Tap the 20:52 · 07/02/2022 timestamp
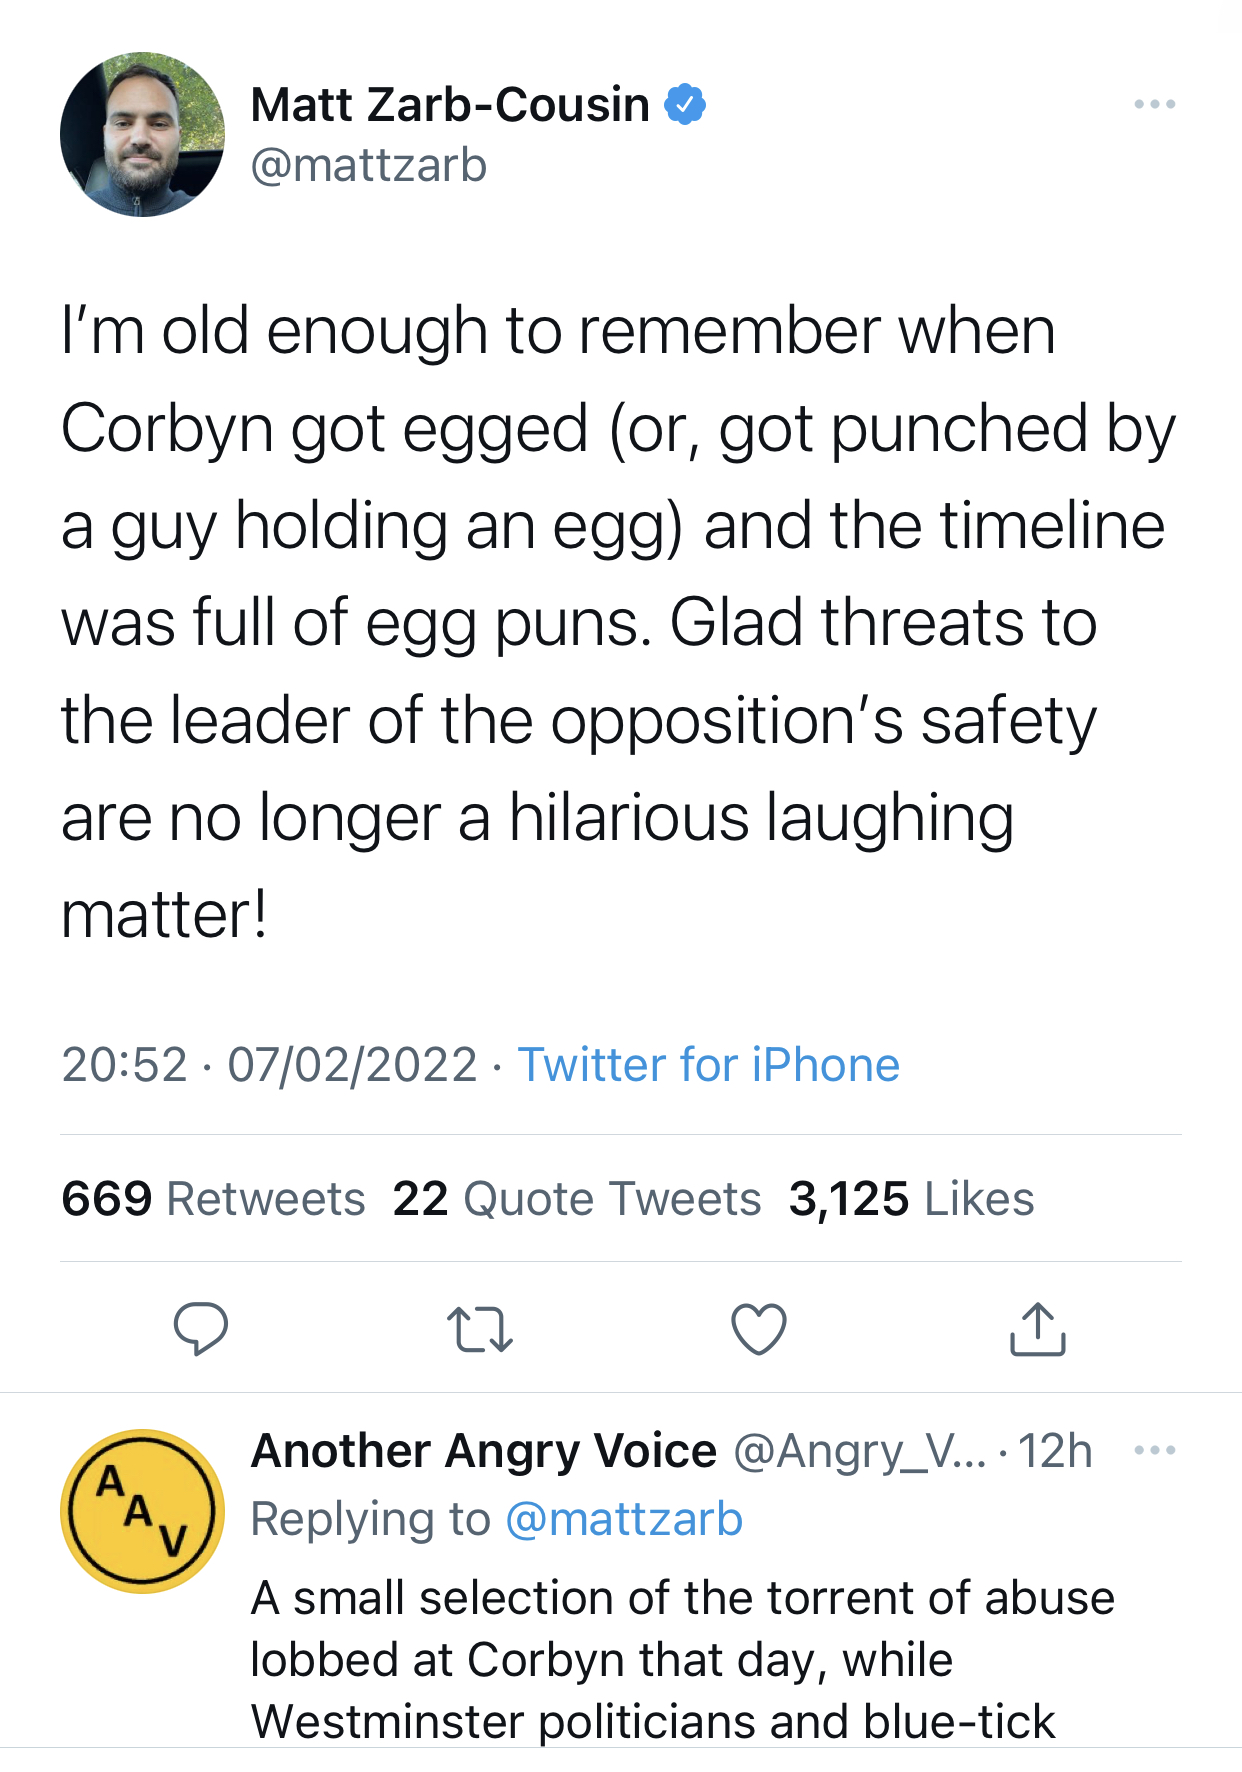1242x1772 pixels. point(269,1064)
